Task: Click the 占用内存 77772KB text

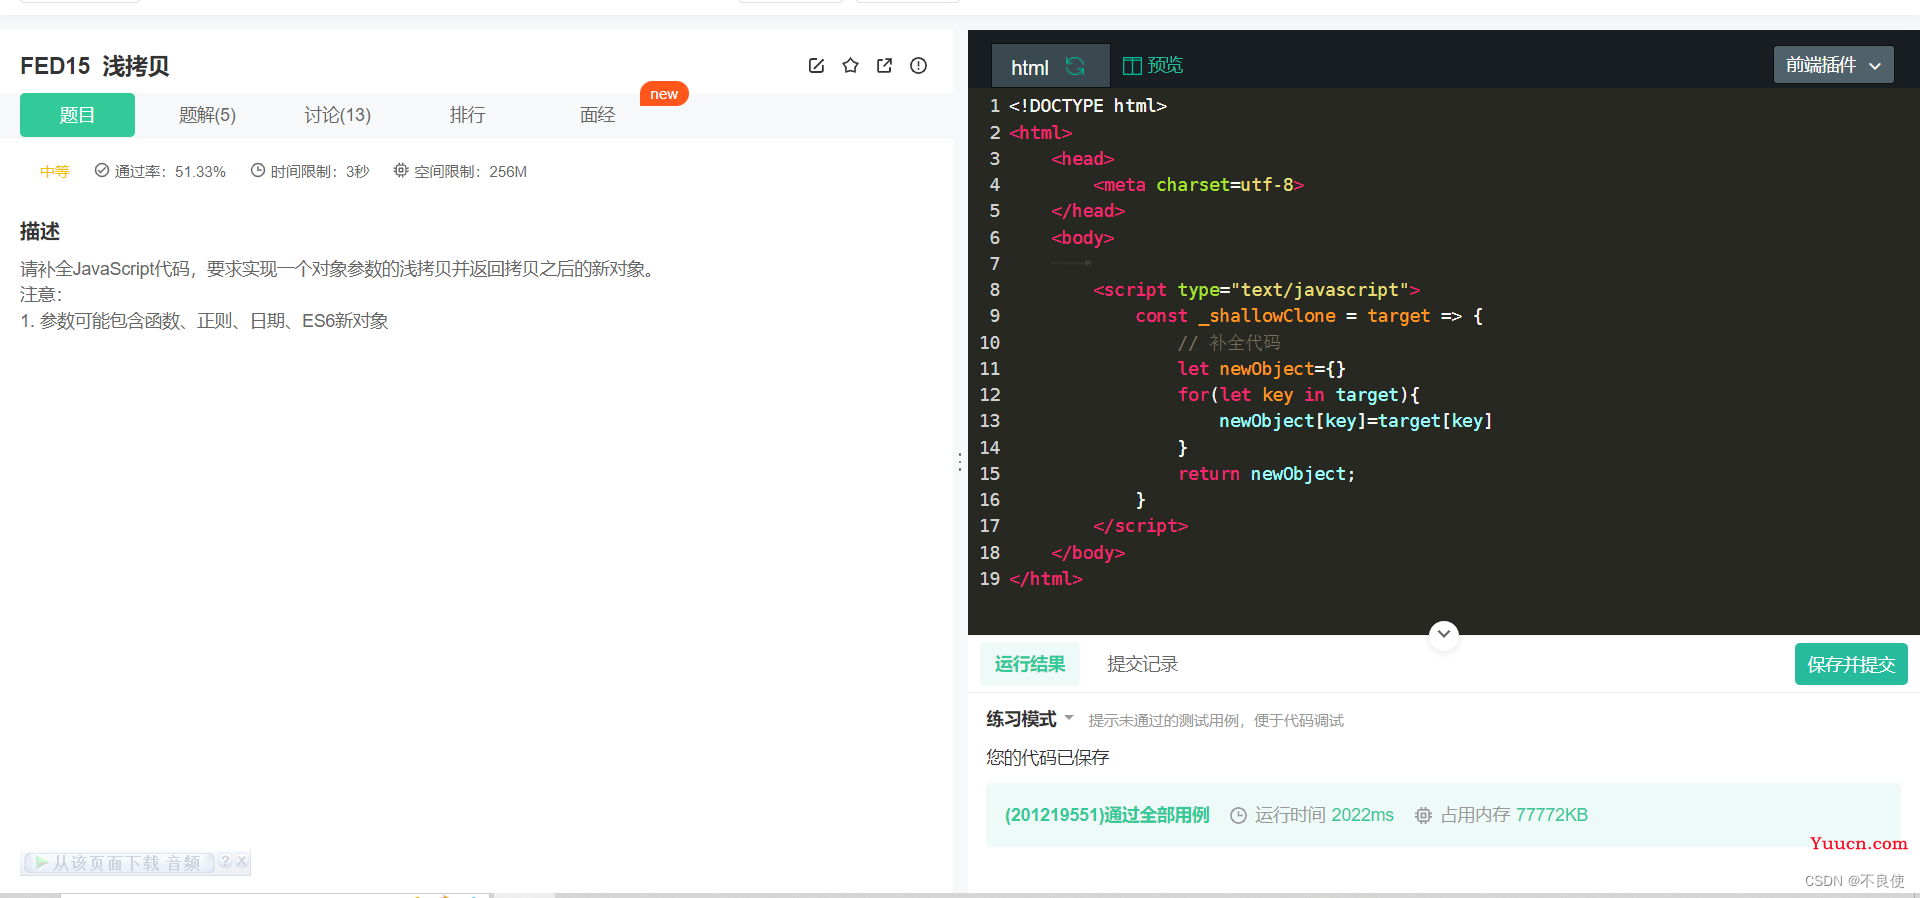Action: point(1514,815)
